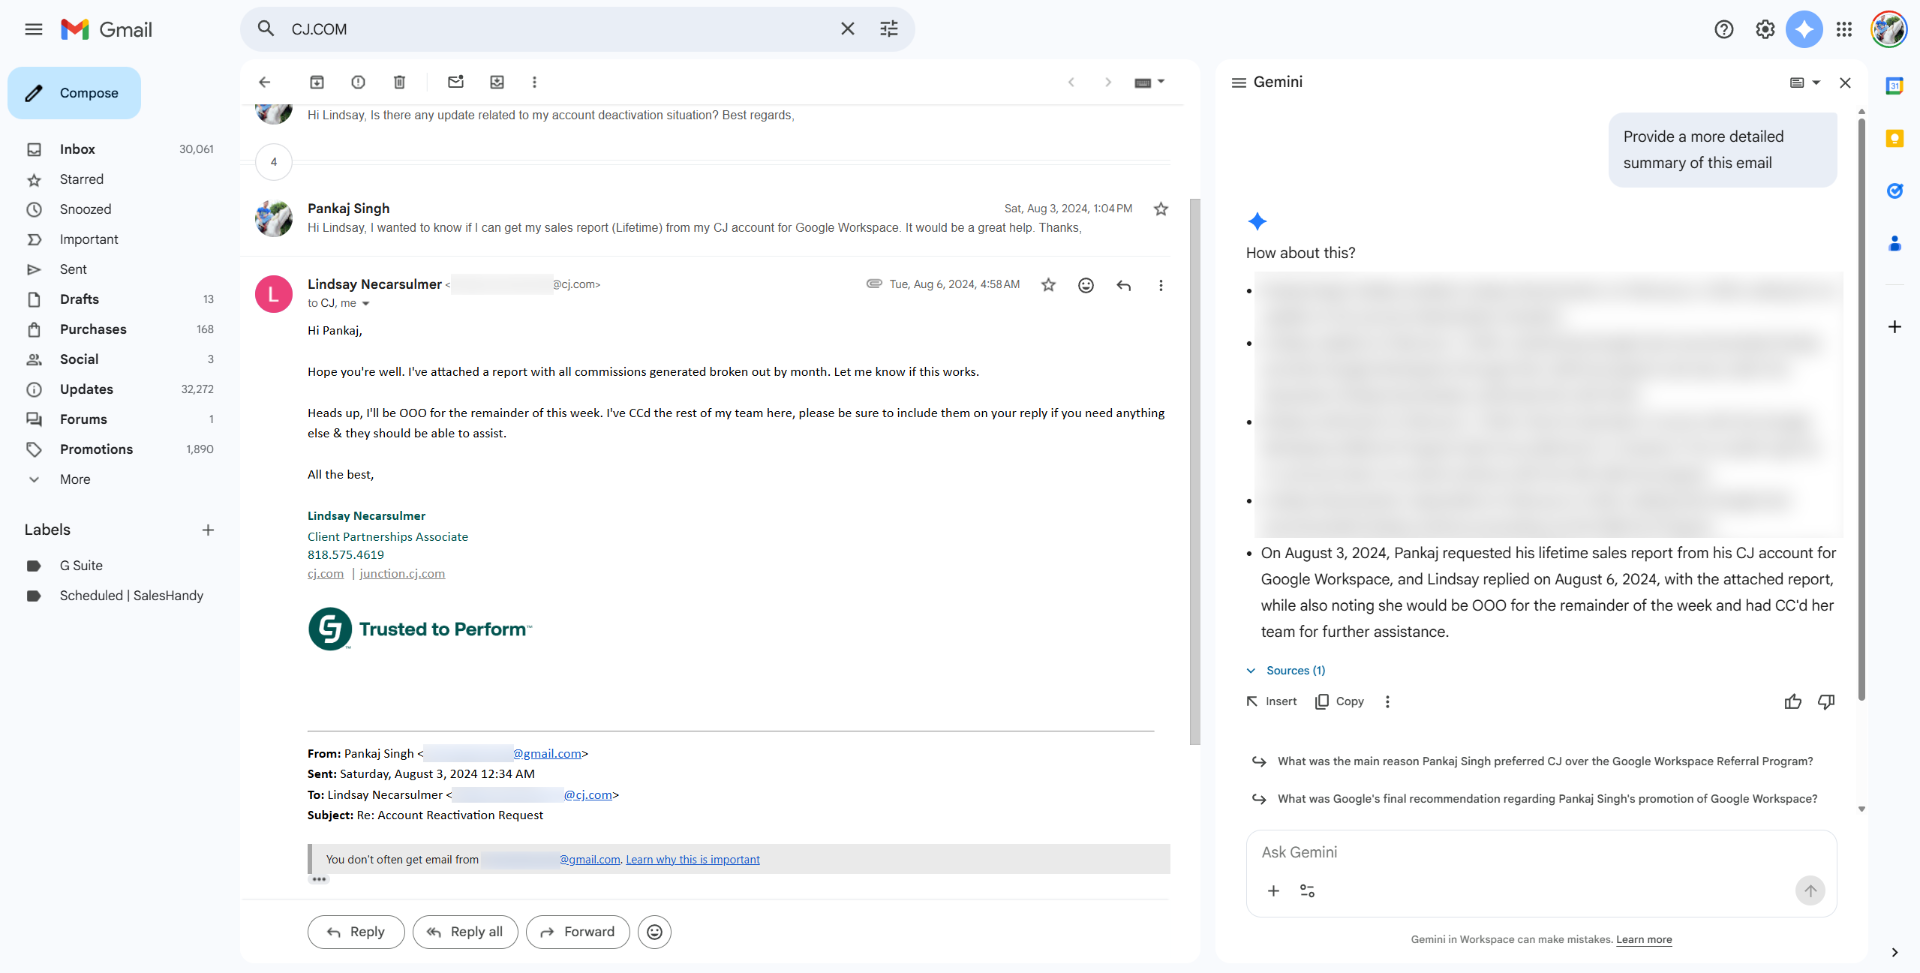Open the Google account avatar
This screenshot has width=1920, height=973.
click(x=1889, y=29)
